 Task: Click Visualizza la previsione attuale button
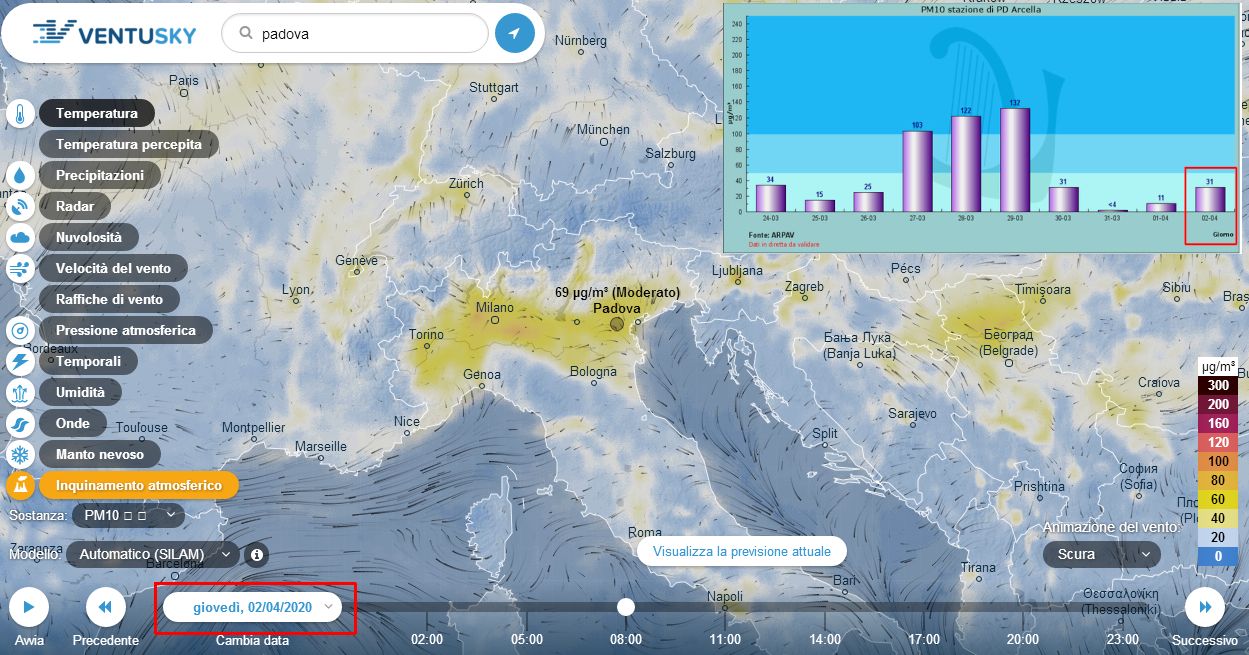click(741, 551)
